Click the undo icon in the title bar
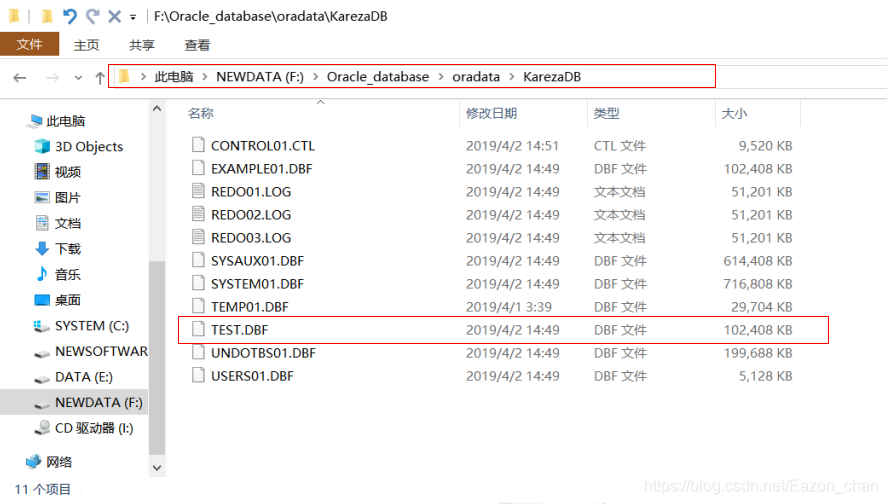This screenshot has width=887, height=504. coord(69,16)
